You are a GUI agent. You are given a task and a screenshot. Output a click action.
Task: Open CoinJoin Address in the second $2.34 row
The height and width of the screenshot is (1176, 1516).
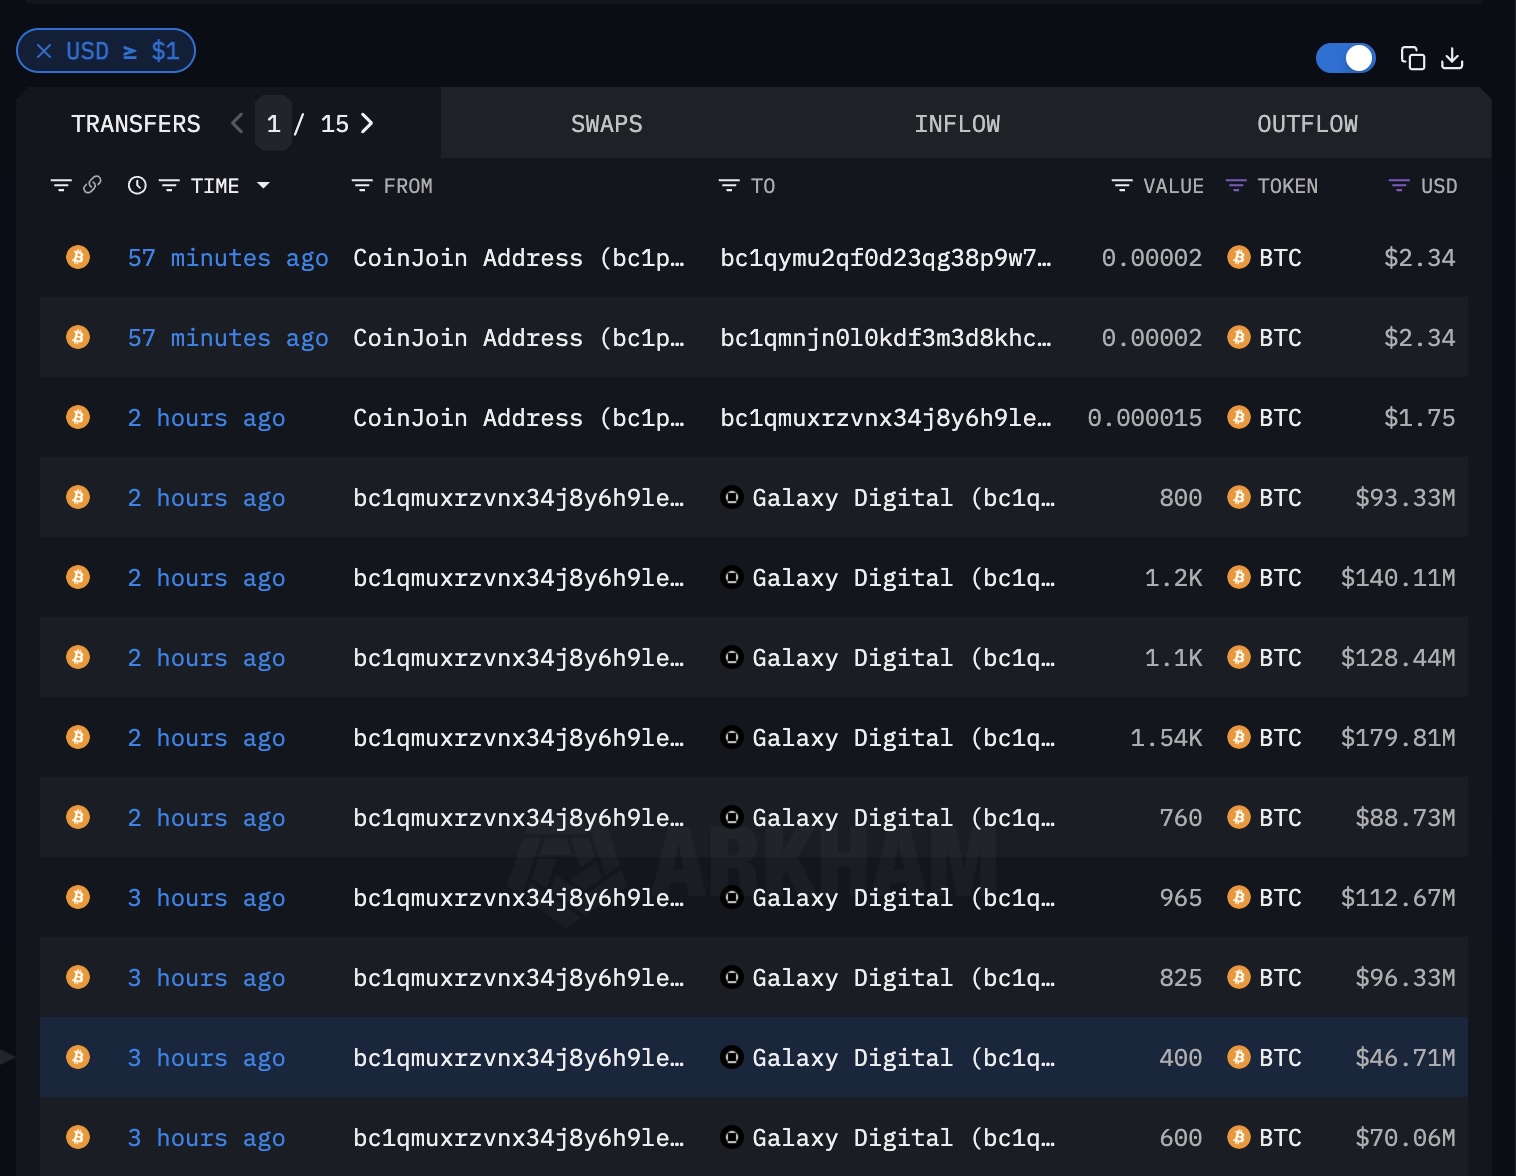519,338
